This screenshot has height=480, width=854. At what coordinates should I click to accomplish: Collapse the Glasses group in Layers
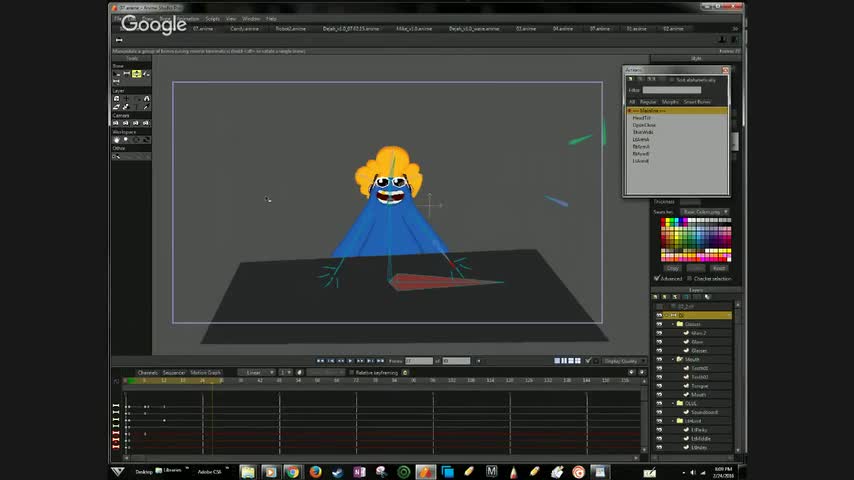coord(673,324)
